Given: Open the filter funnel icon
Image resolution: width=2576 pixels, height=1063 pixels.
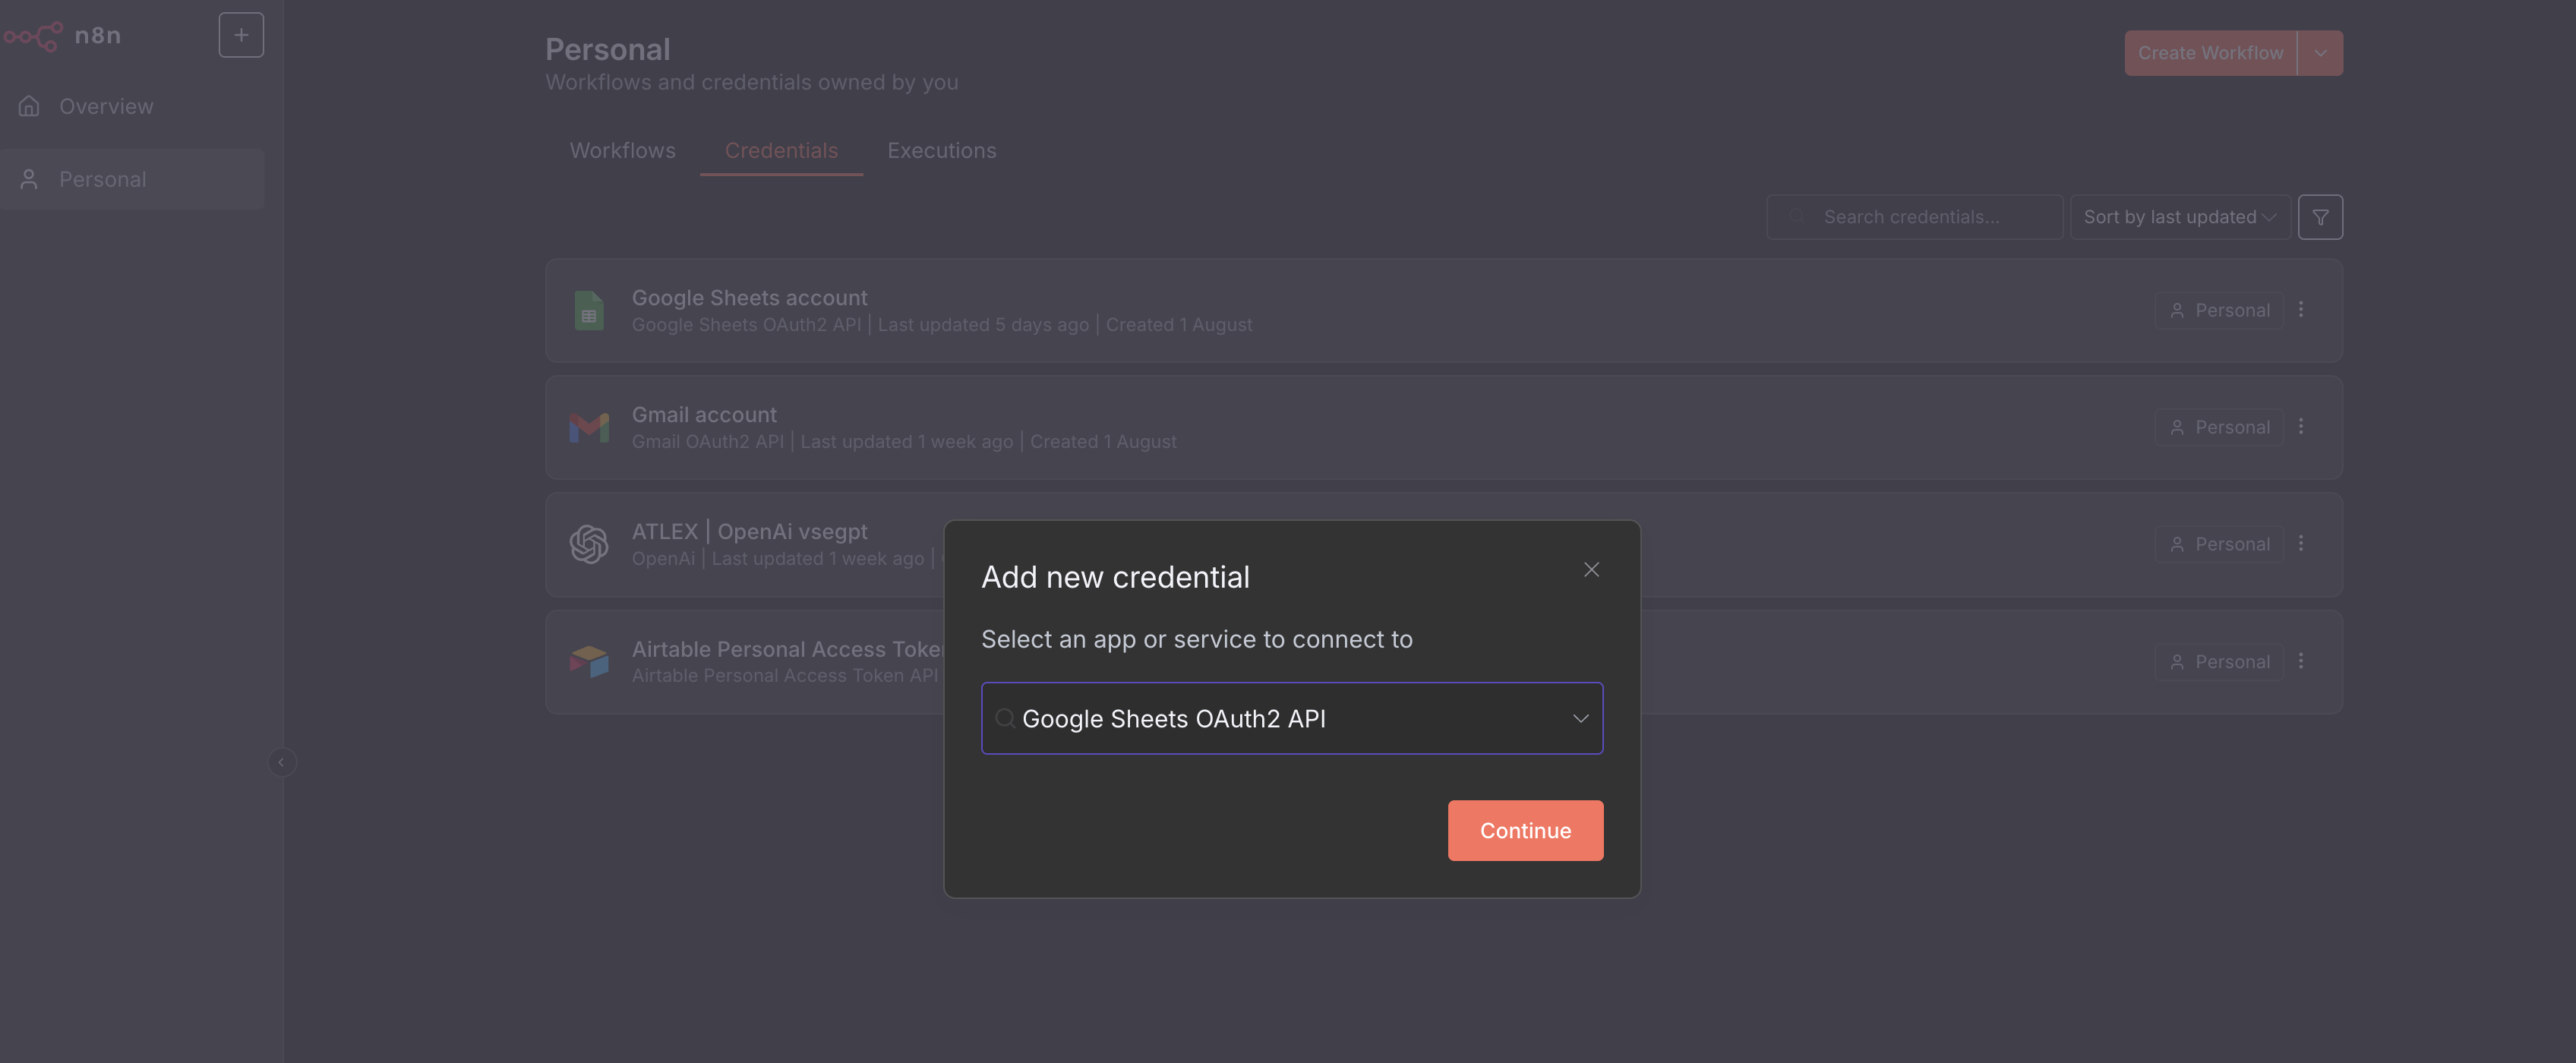Looking at the screenshot, I should (x=2320, y=217).
